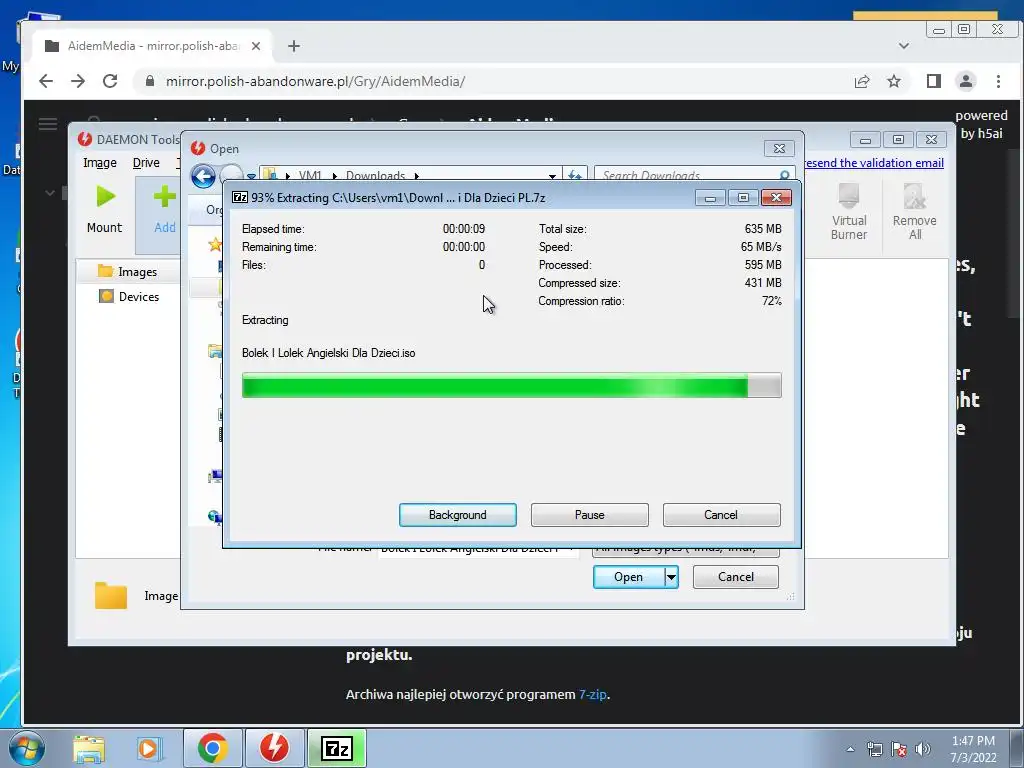Switch to DAEMON Tools in taskbar
Viewport: 1024px width, 768px height.
click(x=274, y=748)
